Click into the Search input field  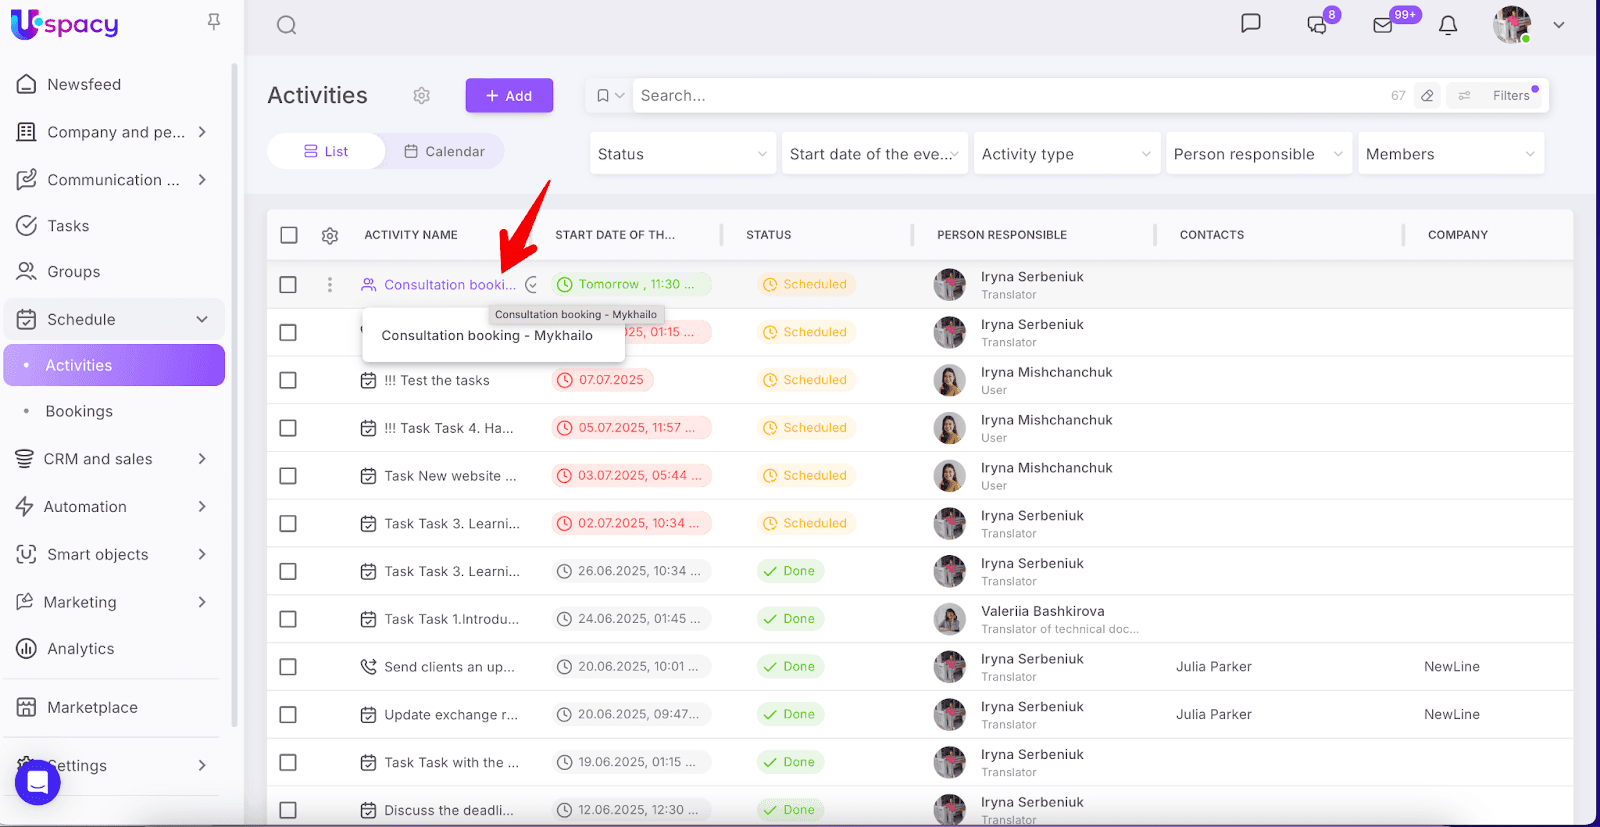click(1000, 96)
